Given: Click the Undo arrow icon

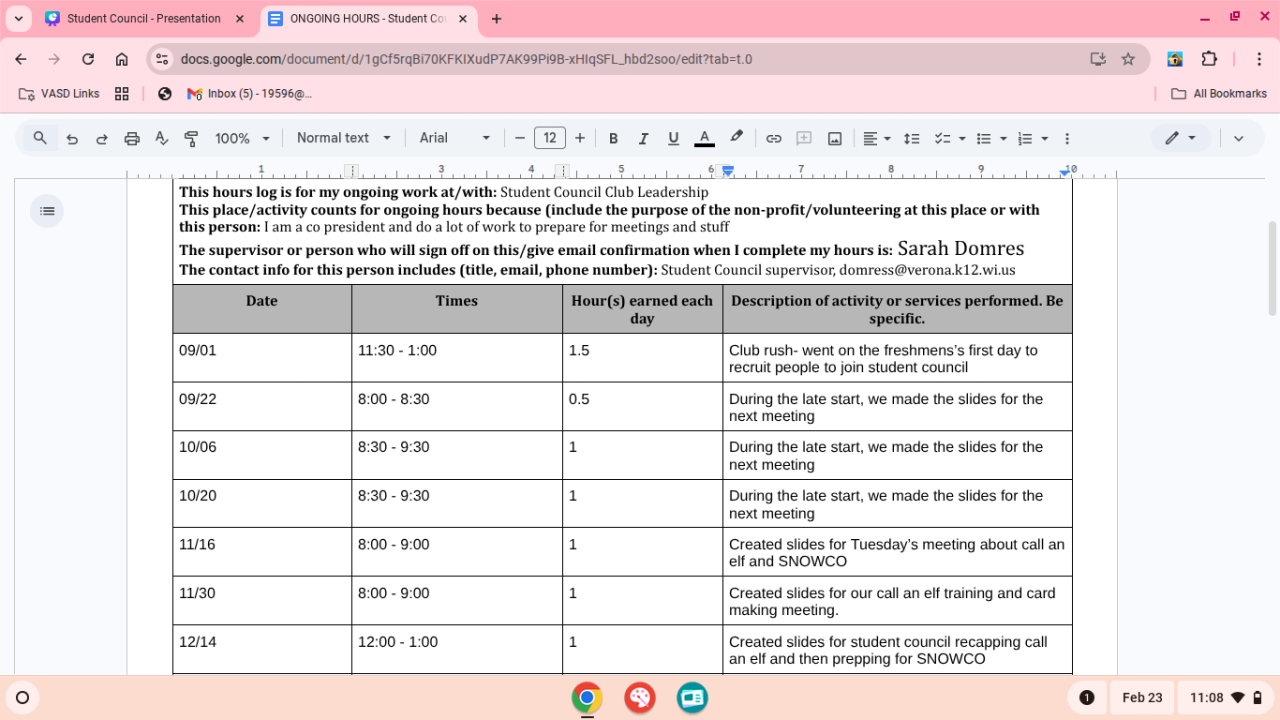Looking at the screenshot, I should 72,139.
